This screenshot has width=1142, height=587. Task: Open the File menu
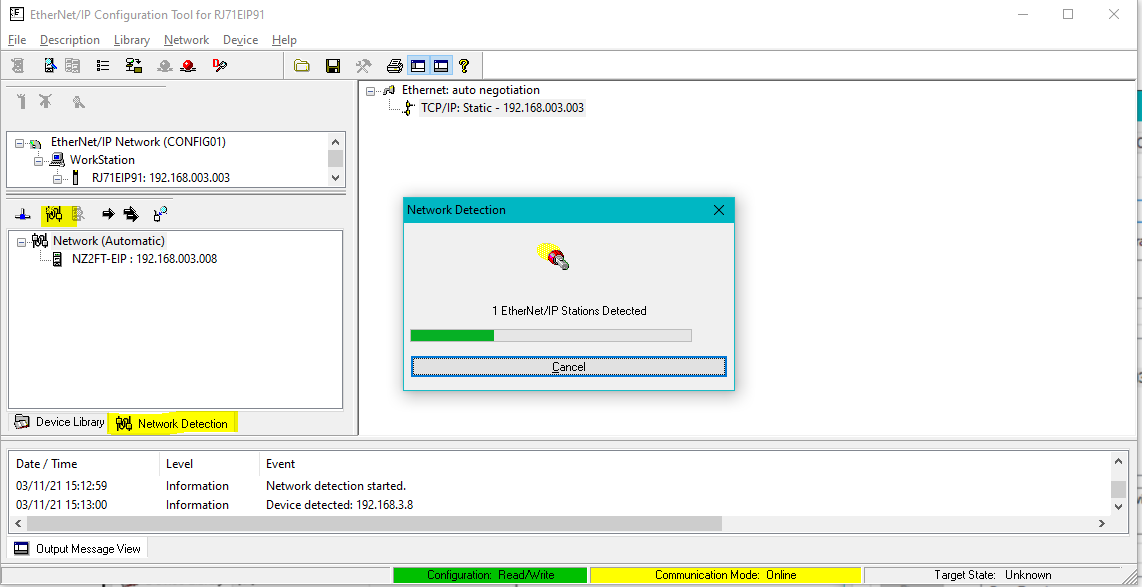point(17,40)
